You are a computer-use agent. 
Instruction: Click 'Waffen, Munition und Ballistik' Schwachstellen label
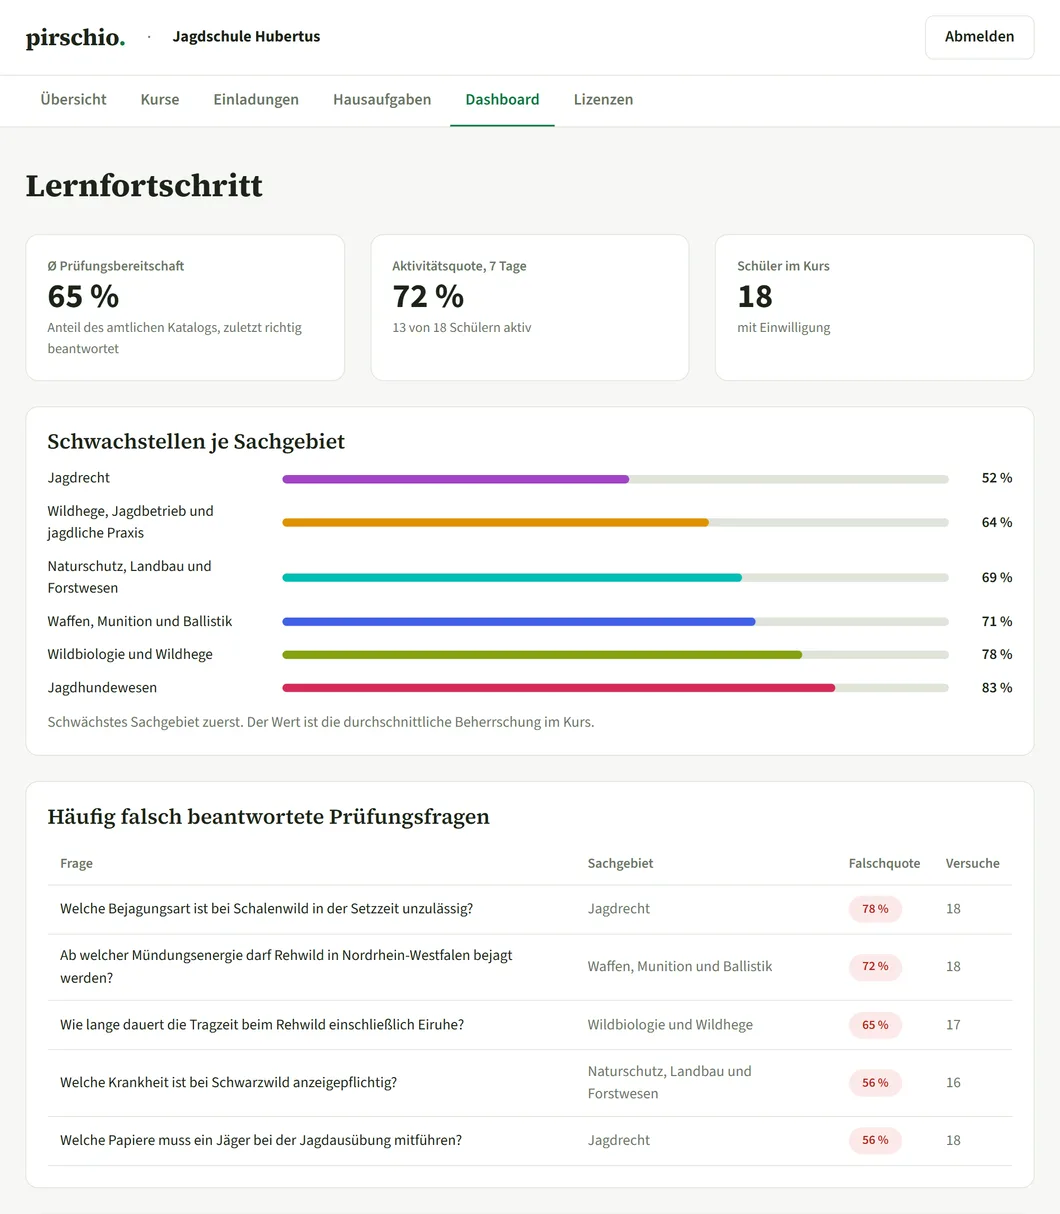click(140, 621)
